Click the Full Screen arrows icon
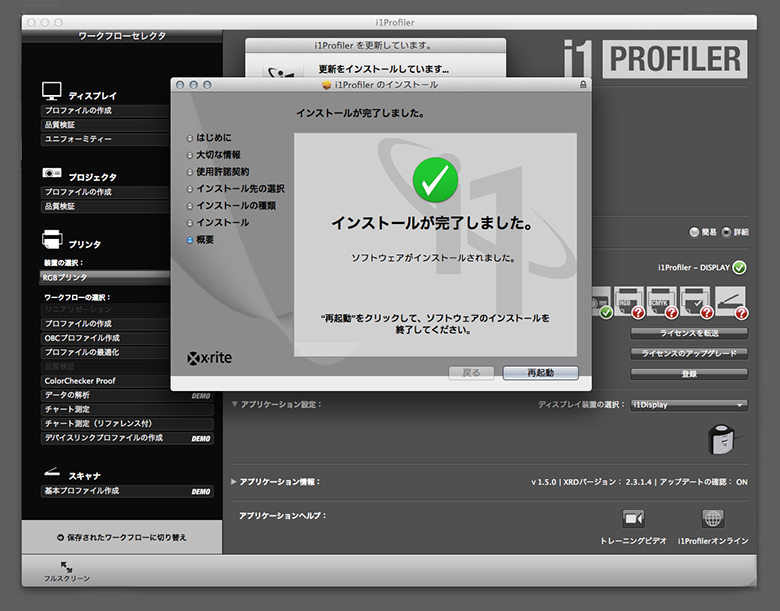 [66, 567]
